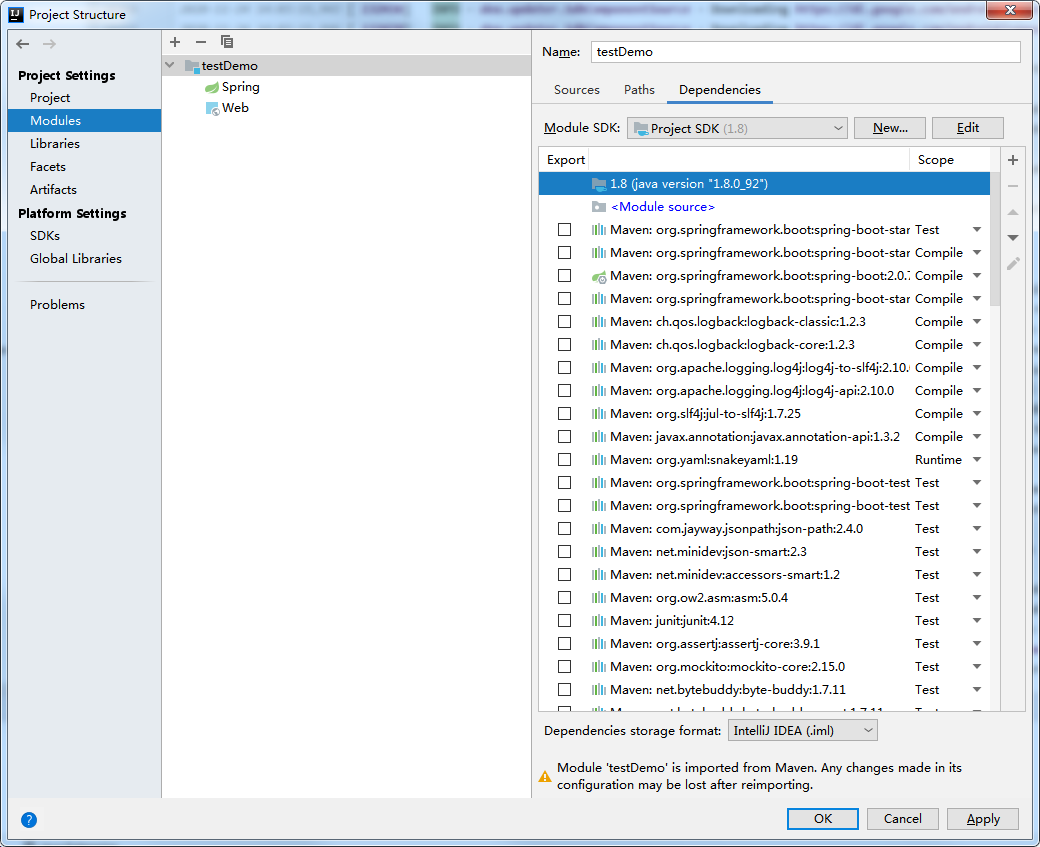The width and height of the screenshot is (1040, 847).
Task: Open scope dropdown for logback-classic
Action: tap(977, 322)
